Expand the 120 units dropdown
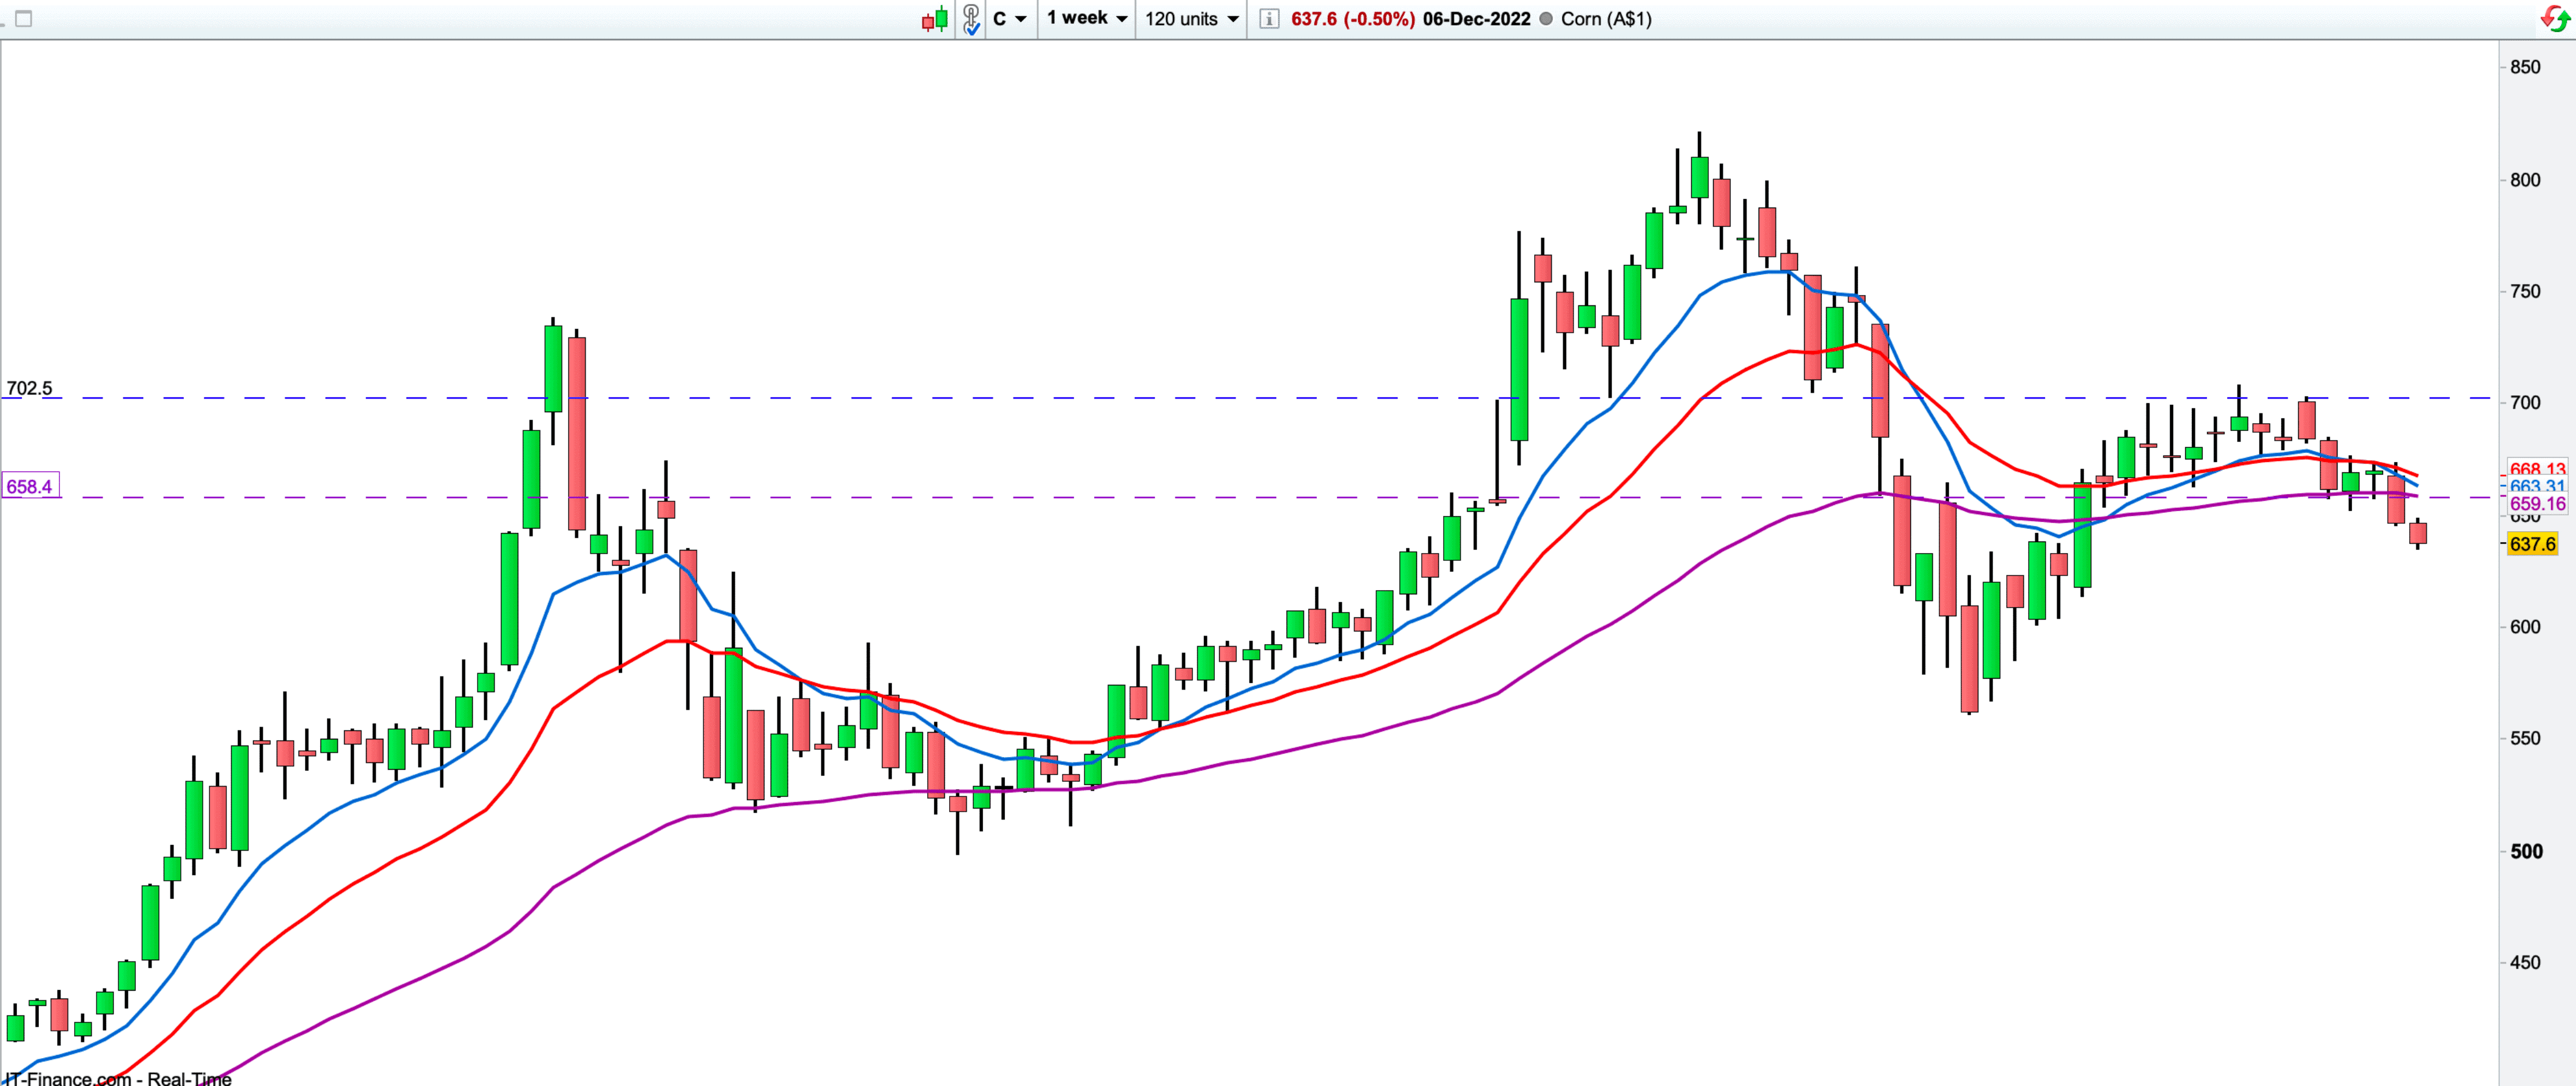The image size is (2576, 1086). click(x=1191, y=19)
